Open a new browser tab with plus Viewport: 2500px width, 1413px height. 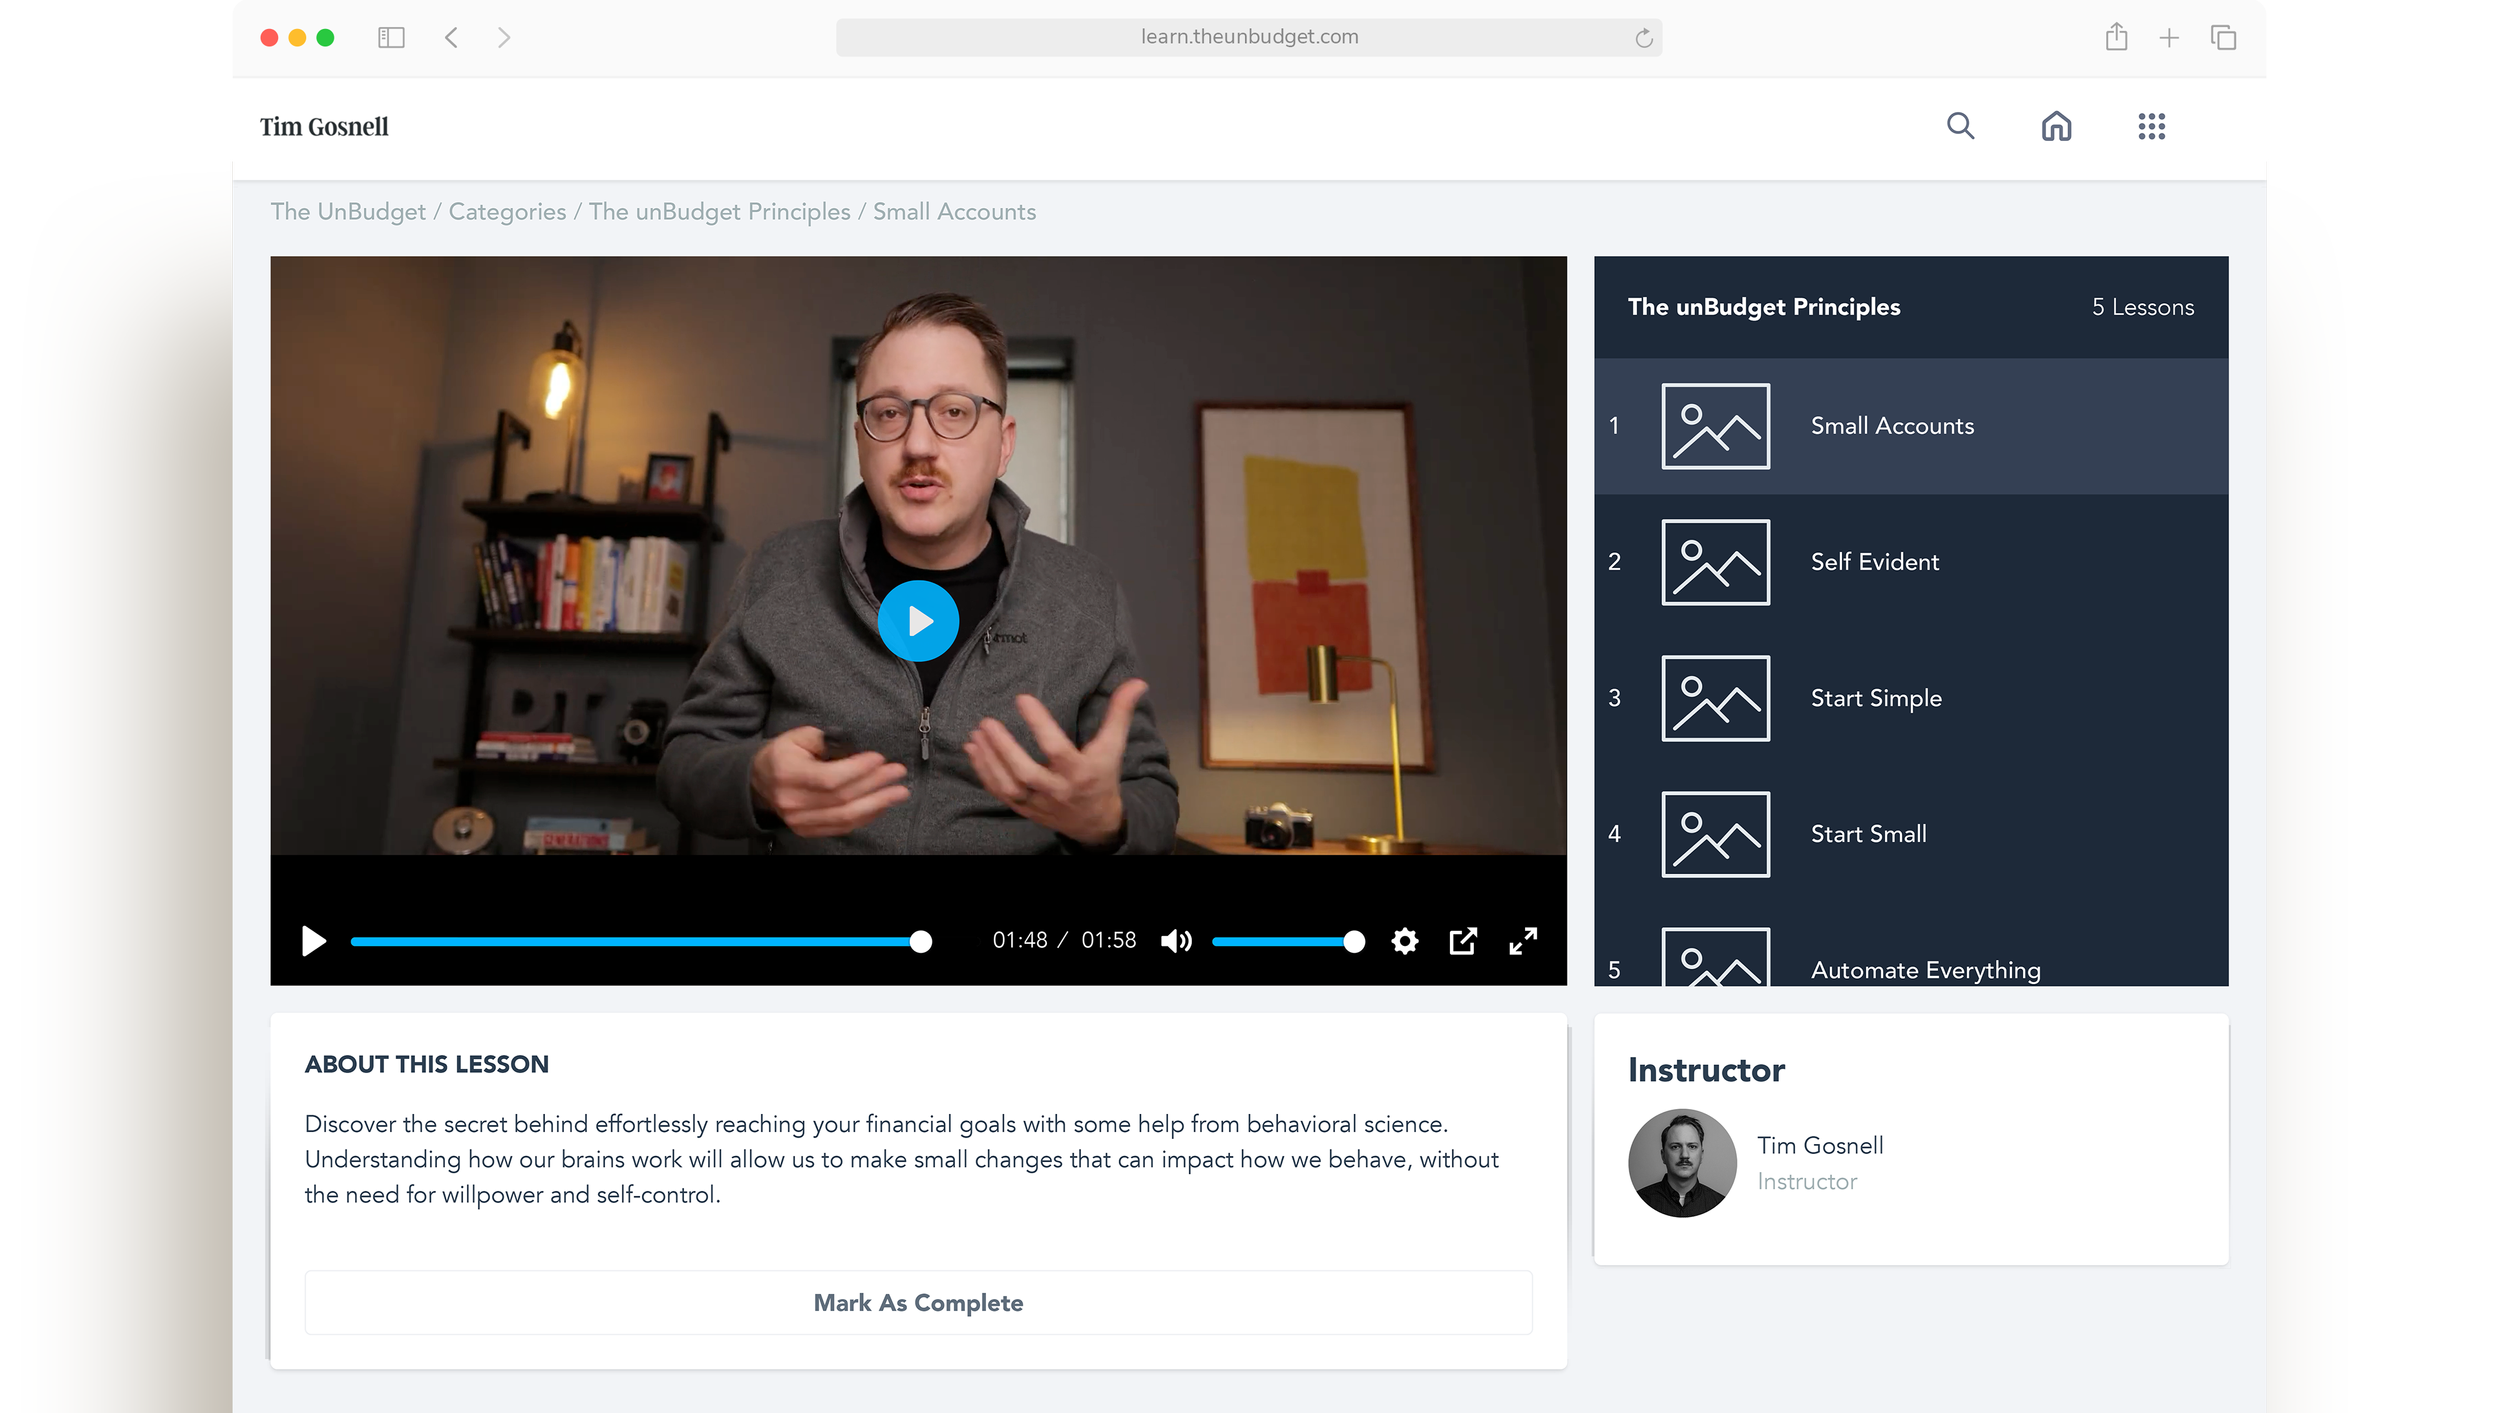(x=2169, y=38)
